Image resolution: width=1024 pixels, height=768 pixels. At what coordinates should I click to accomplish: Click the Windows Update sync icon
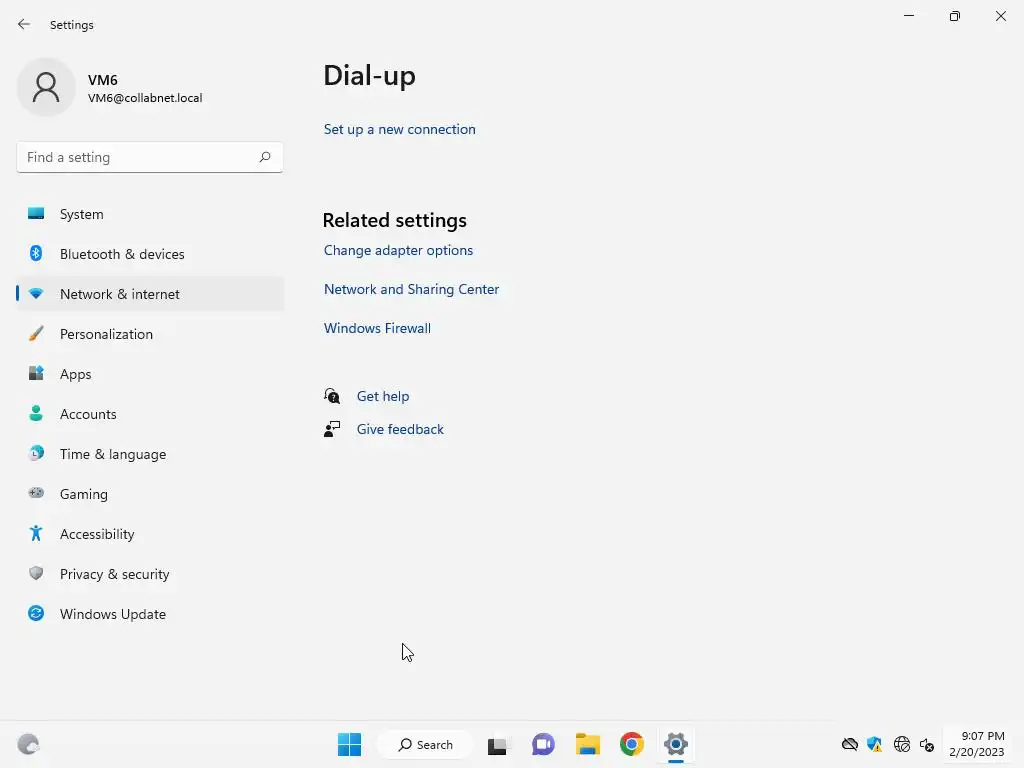click(x=36, y=613)
